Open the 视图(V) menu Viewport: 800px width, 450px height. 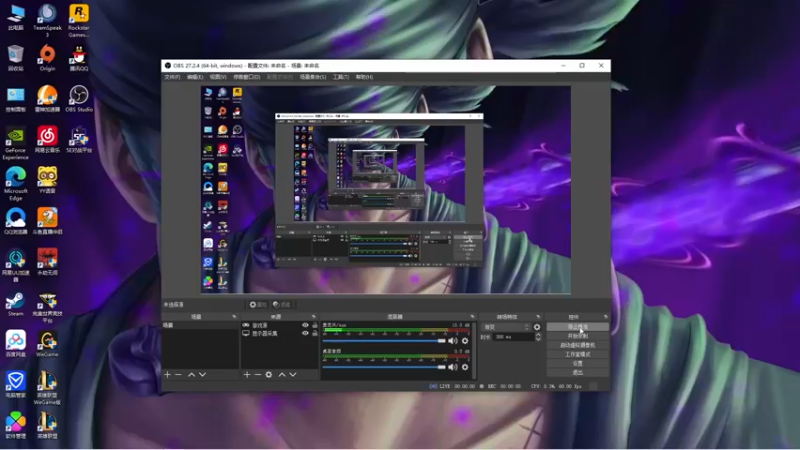tap(218, 77)
